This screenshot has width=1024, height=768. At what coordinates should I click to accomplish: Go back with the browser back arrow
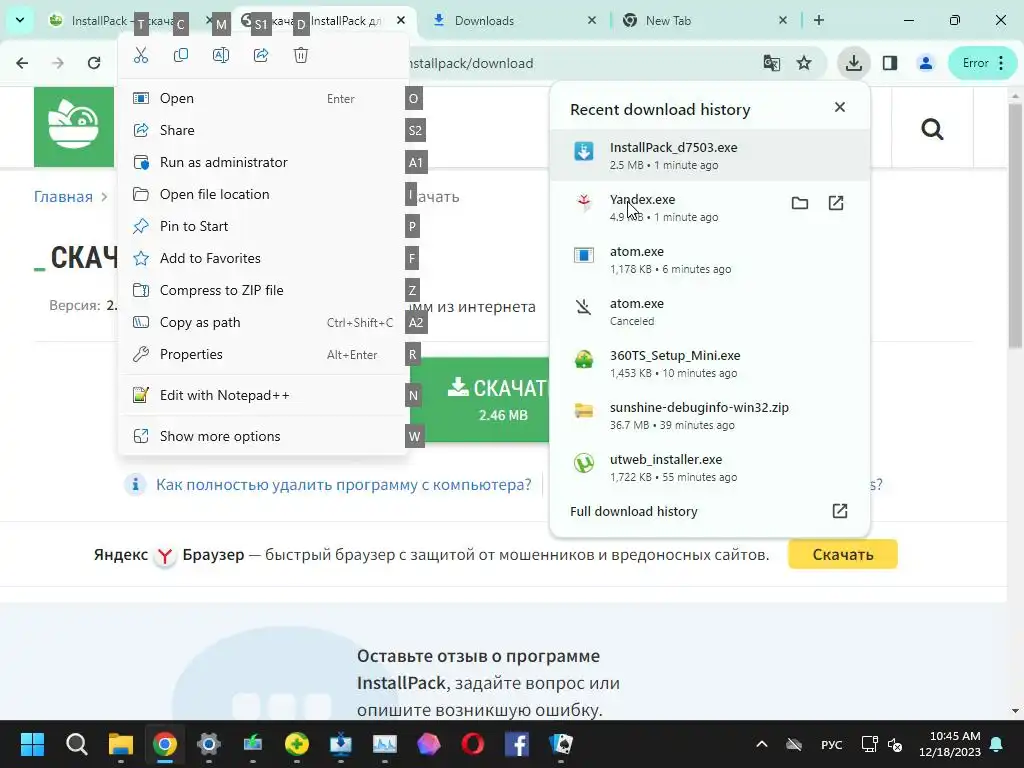[x=22, y=63]
